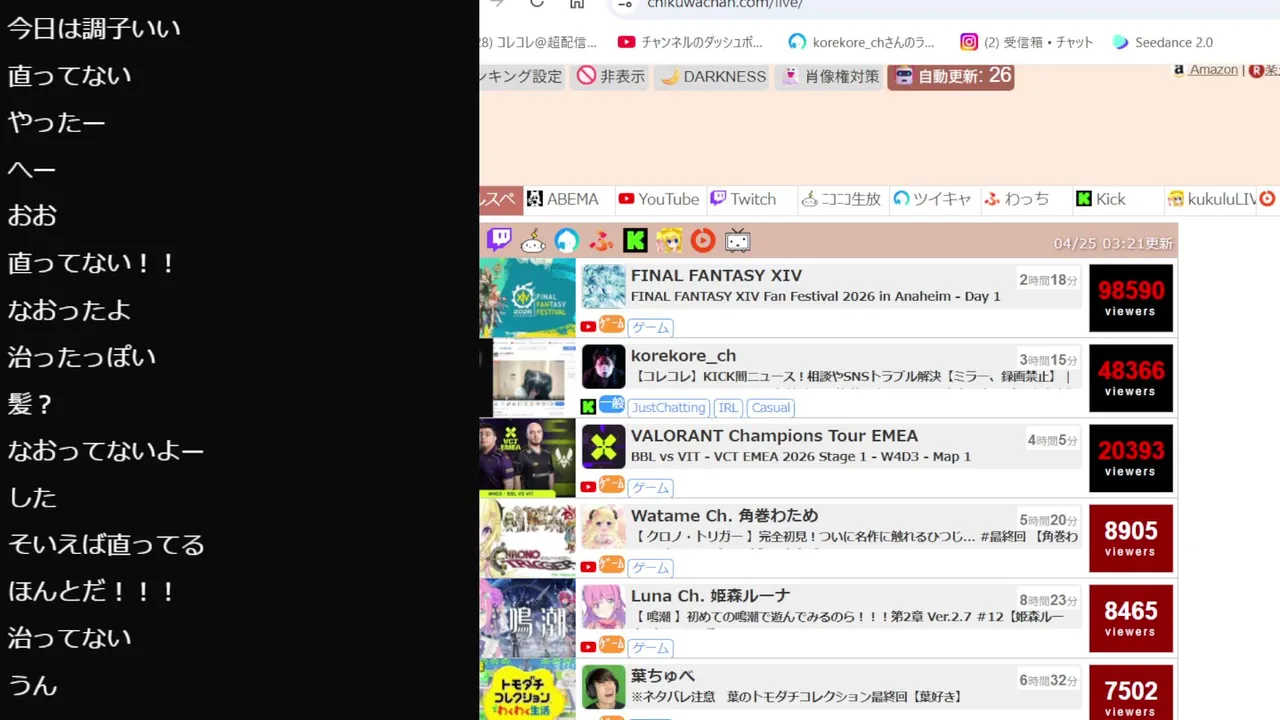Open チャンネルのダッシュボ bookmark
Image resolution: width=1280 pixels, height=720 pixels.
[690, 42]
